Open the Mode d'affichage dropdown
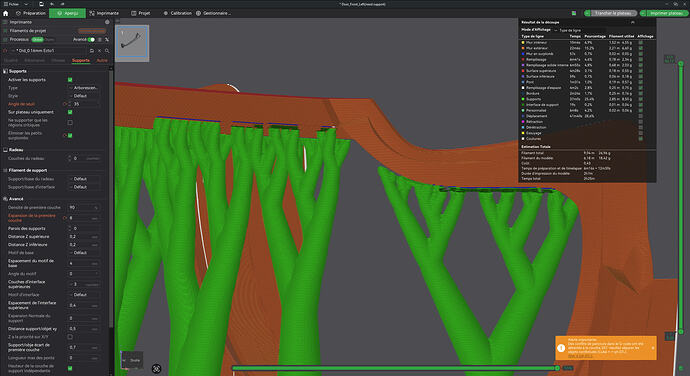 pyautogui.click(x=580, y=30)
